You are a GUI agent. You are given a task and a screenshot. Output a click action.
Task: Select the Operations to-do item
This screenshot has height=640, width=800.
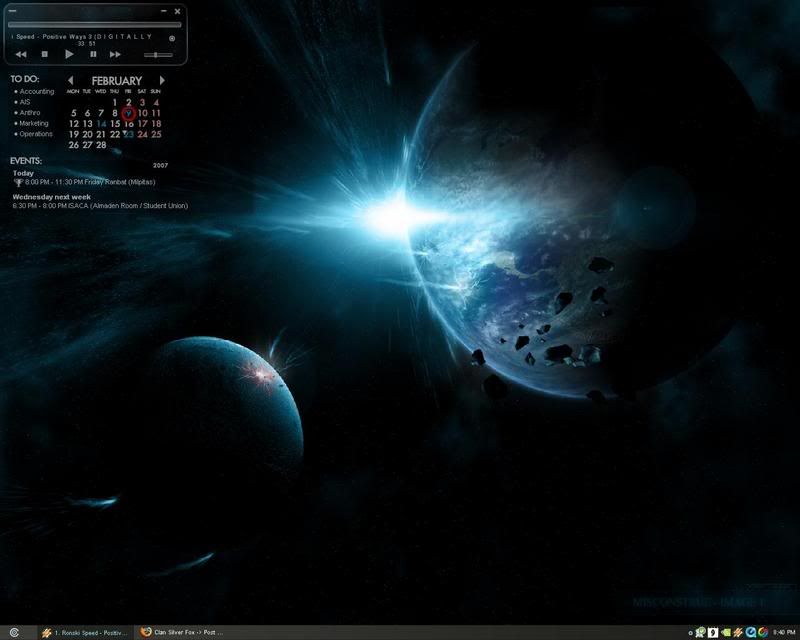[33, 134]
